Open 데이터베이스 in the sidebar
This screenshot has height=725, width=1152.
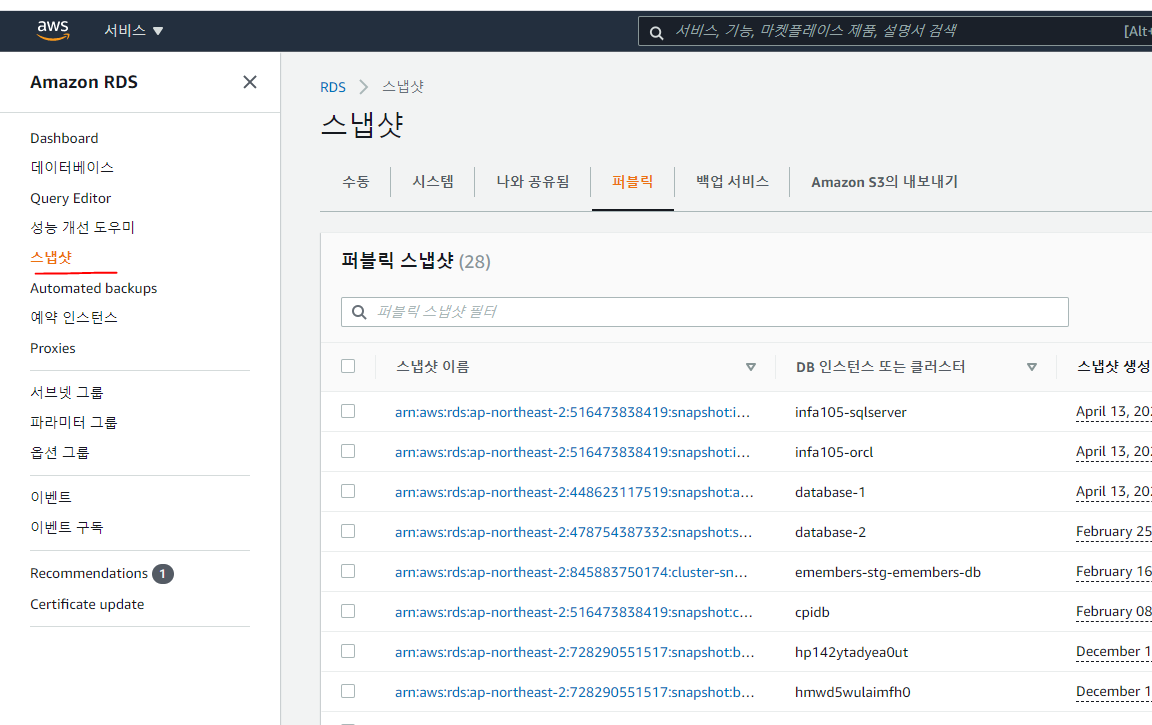(x=72, y=167)
